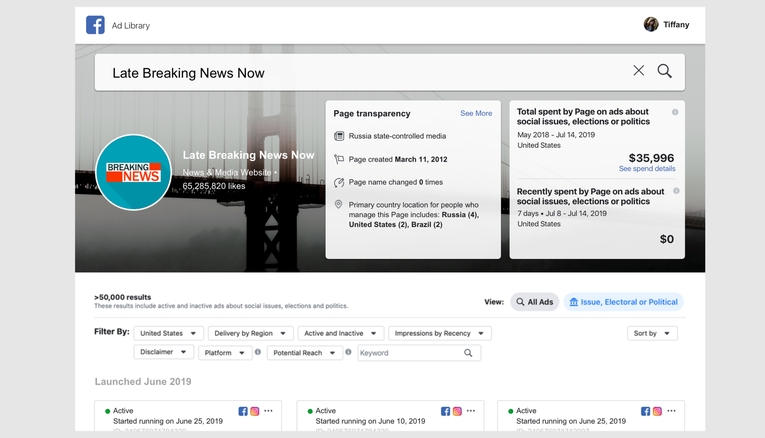This screenshot has width=765, height=438.
Task: Click info icon beside Total spent by Page
Action: coord(675,112)
